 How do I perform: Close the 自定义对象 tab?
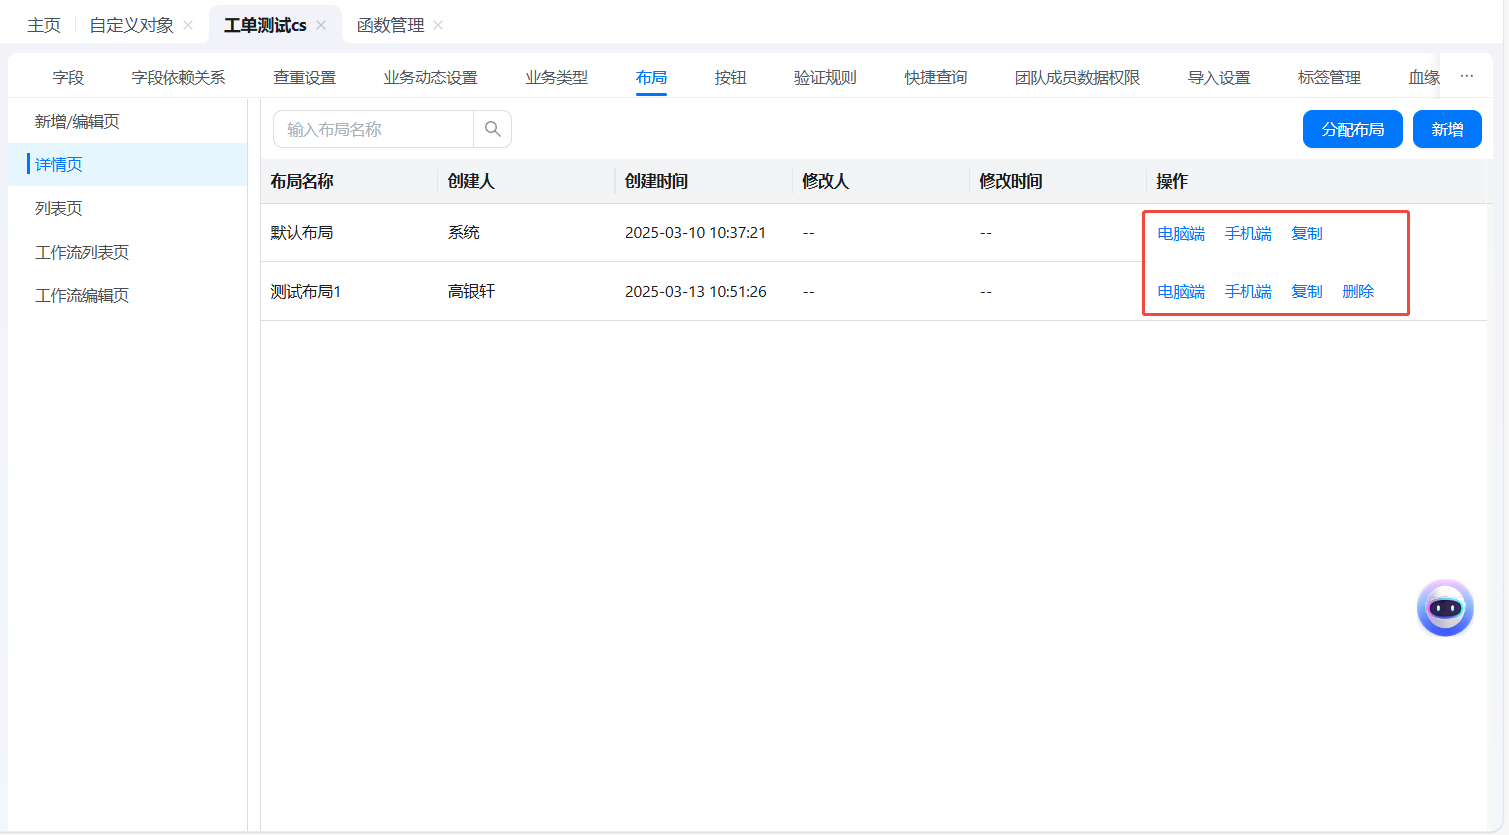click(188, 25)
